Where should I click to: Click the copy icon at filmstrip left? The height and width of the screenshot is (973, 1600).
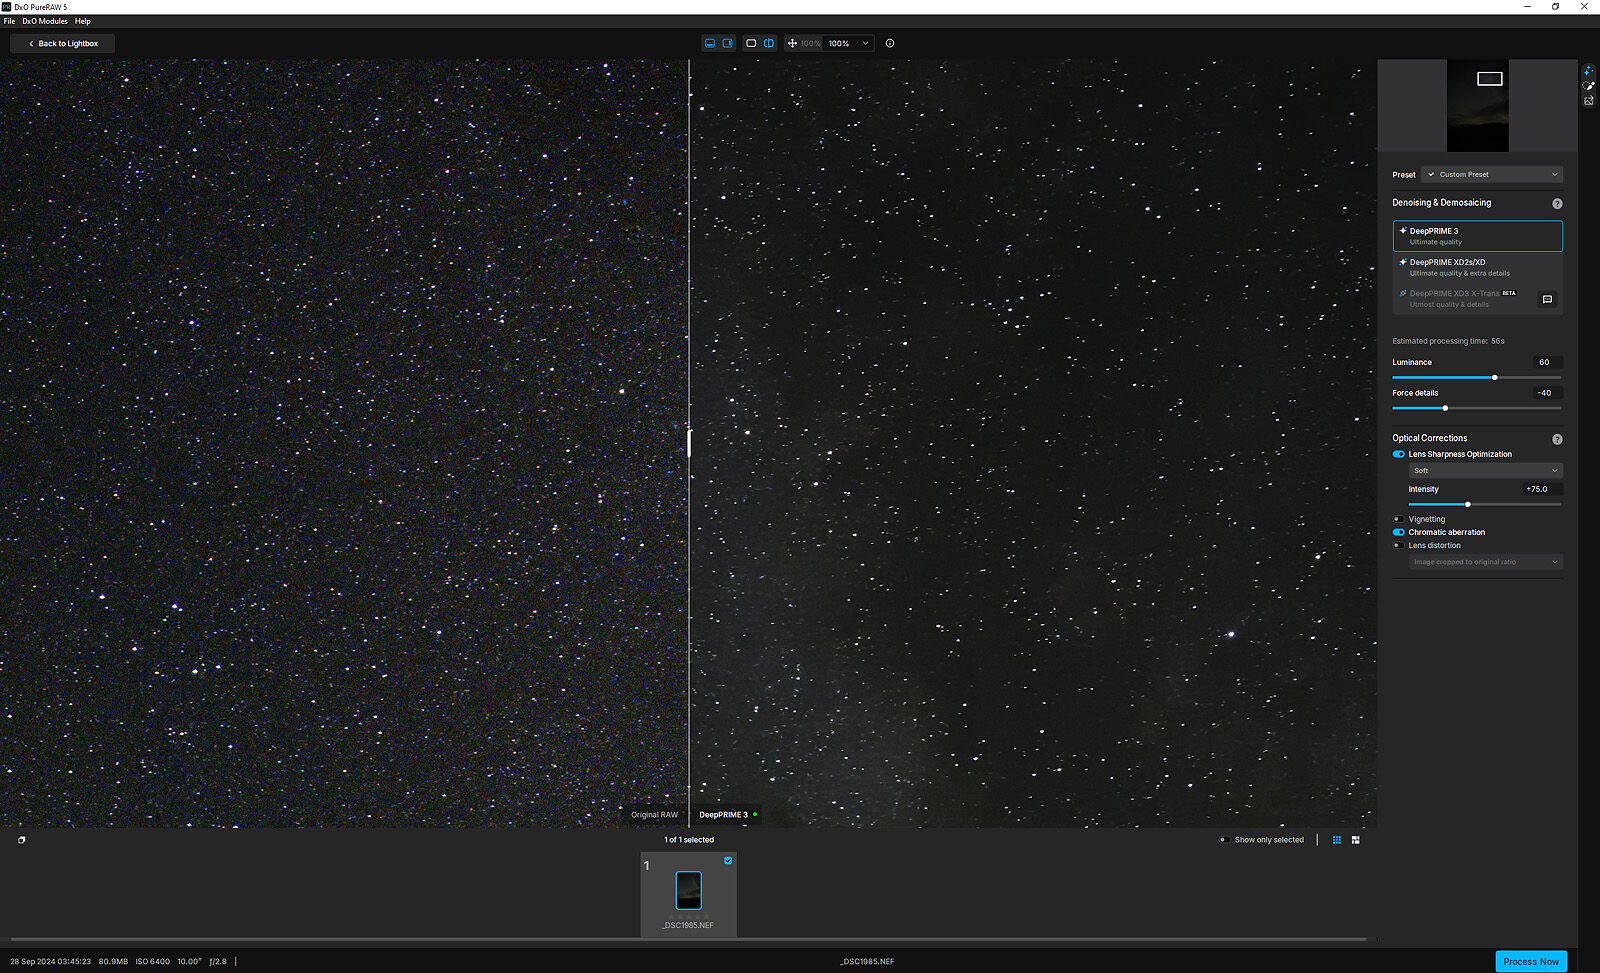click(x=21, y=840)
